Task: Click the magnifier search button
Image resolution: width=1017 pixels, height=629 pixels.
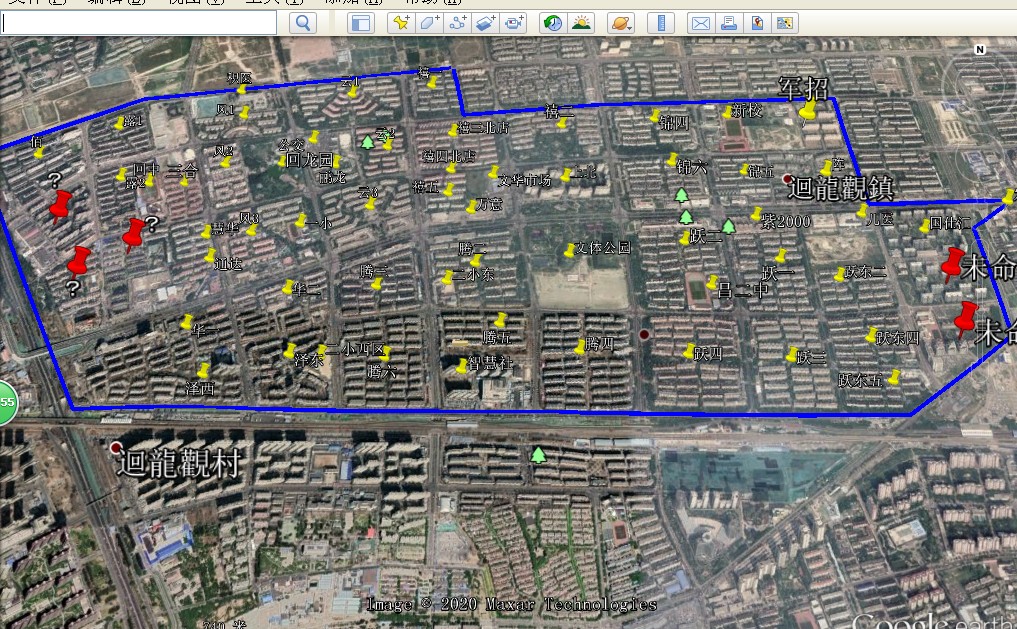Action: coord(302,23)
